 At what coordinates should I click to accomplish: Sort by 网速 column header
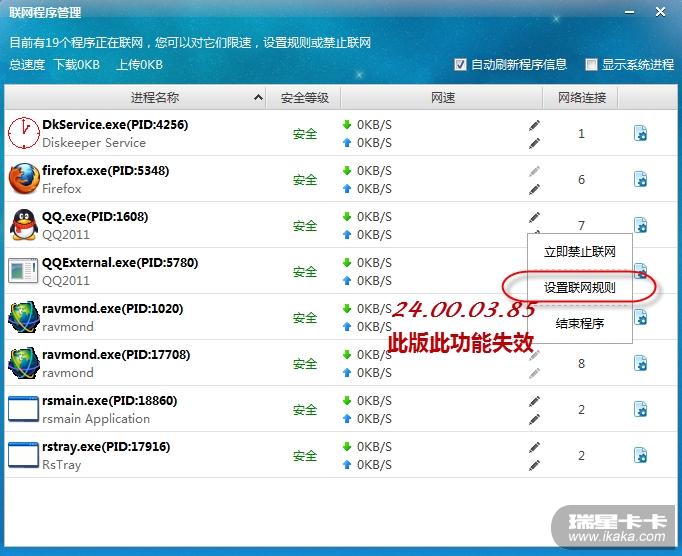(442, 97)
